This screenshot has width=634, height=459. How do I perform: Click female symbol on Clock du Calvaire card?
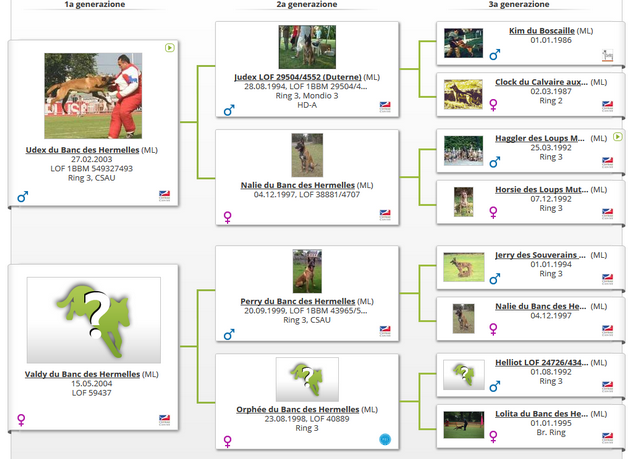(493, 101)
